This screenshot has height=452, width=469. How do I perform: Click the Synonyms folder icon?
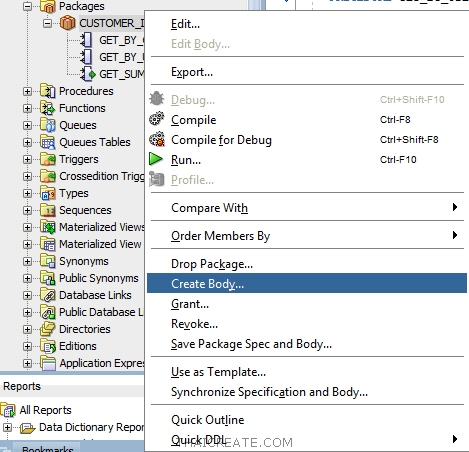tap(48, 261)
